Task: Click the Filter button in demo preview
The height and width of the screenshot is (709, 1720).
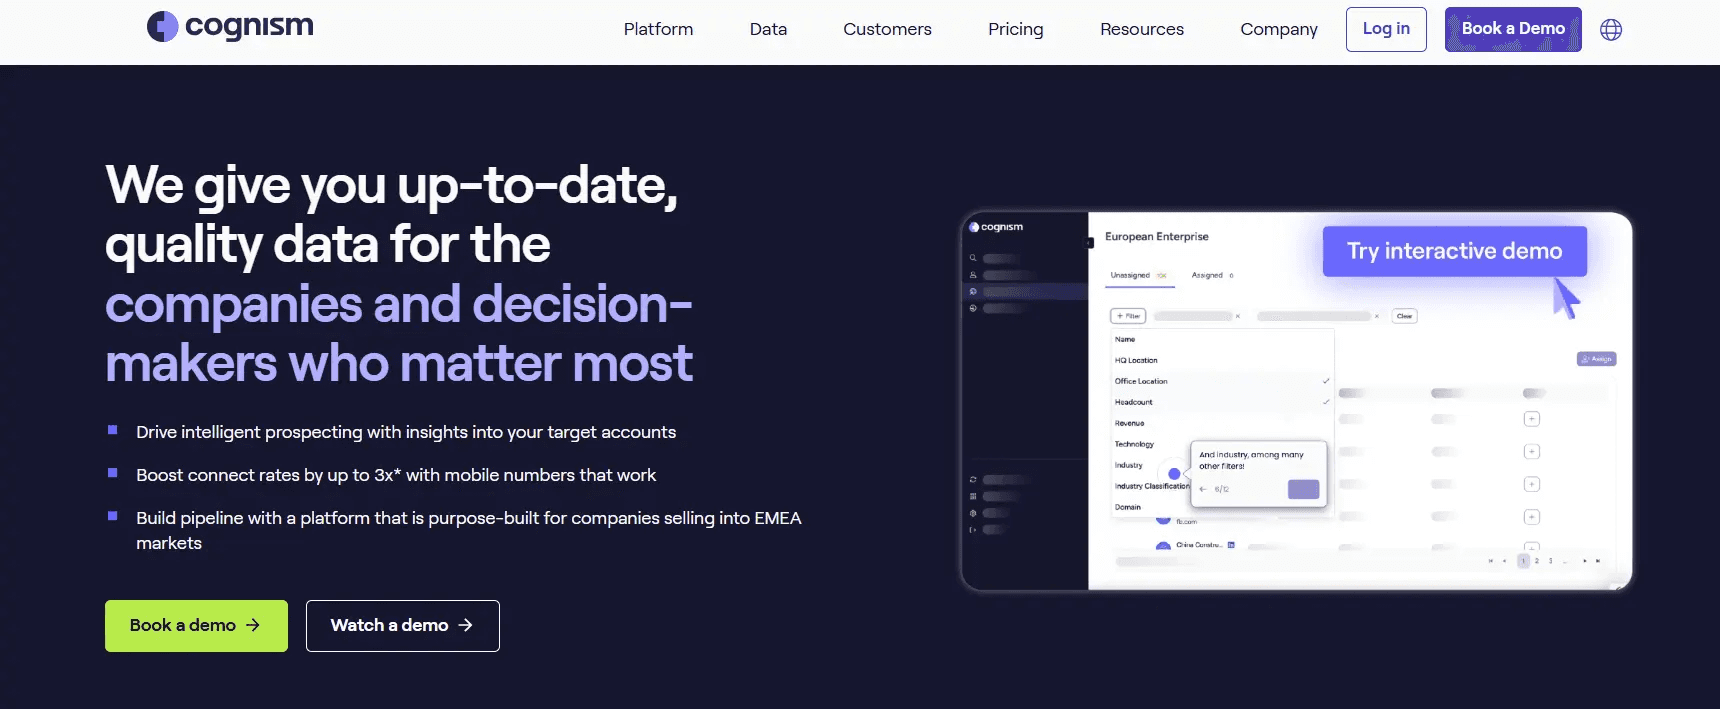Action: tap(1128, 316)
